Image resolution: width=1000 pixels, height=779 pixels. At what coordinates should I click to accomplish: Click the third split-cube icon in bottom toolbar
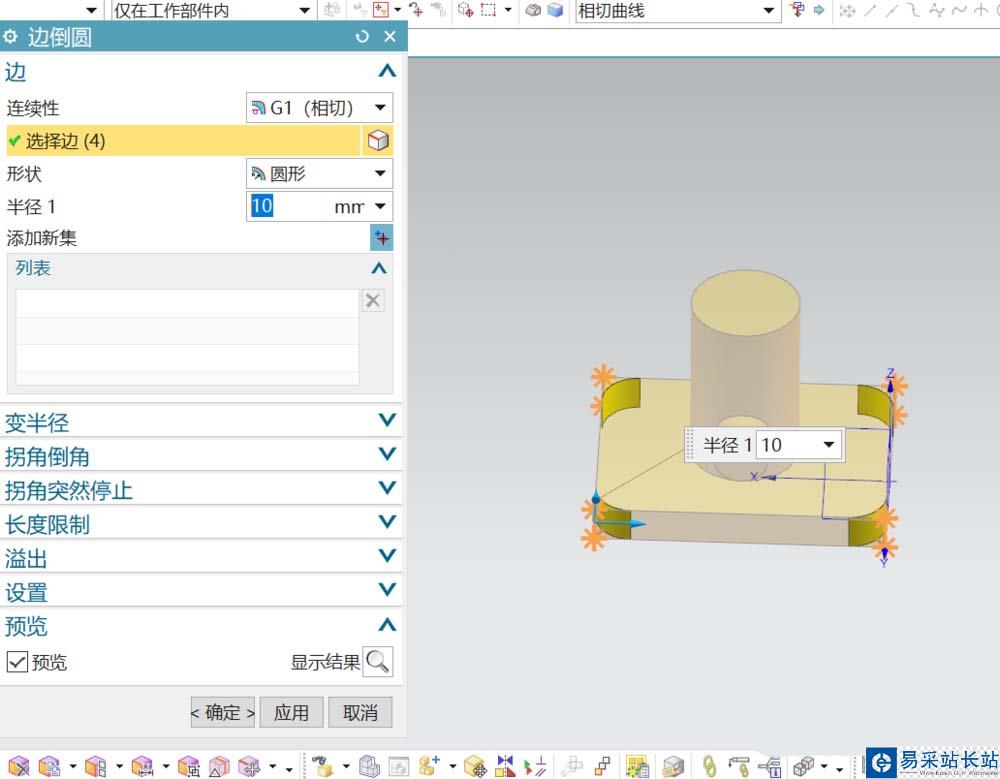click(x=96, y=765)
